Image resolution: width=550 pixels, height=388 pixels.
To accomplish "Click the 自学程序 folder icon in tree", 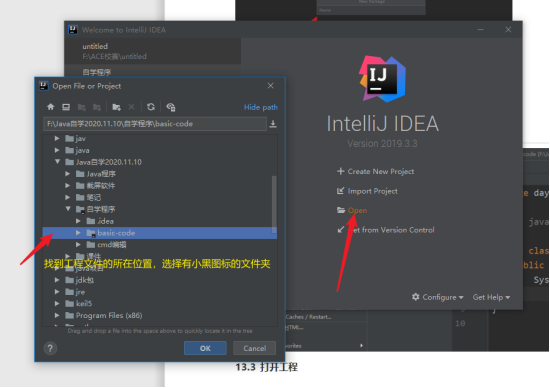I will [x=80, y=209].
